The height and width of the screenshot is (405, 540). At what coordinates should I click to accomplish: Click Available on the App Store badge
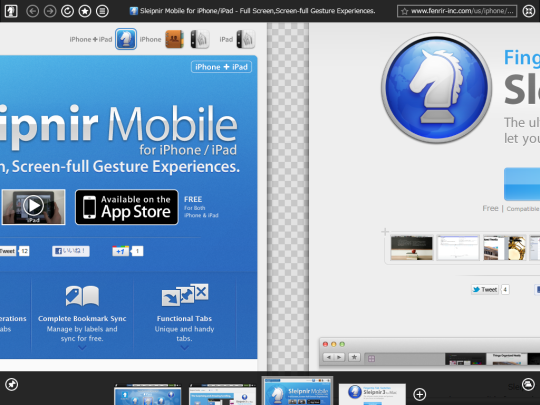127,207
